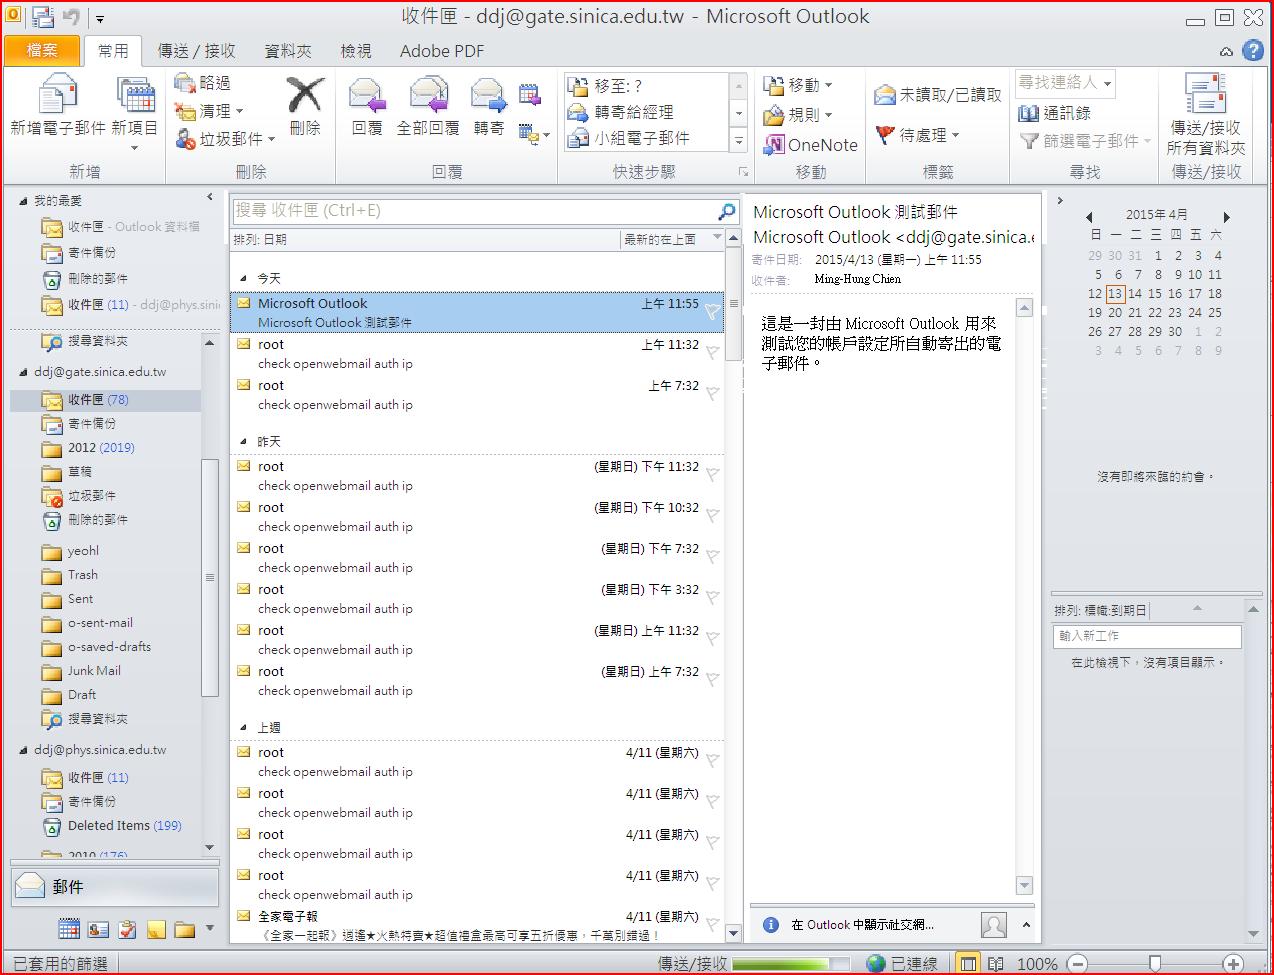Click 傳送/接收所有資料夾 send/receive all folders icon
Image resolution: width=1274 pixels, height=975 pixels.
point(1206,94)
